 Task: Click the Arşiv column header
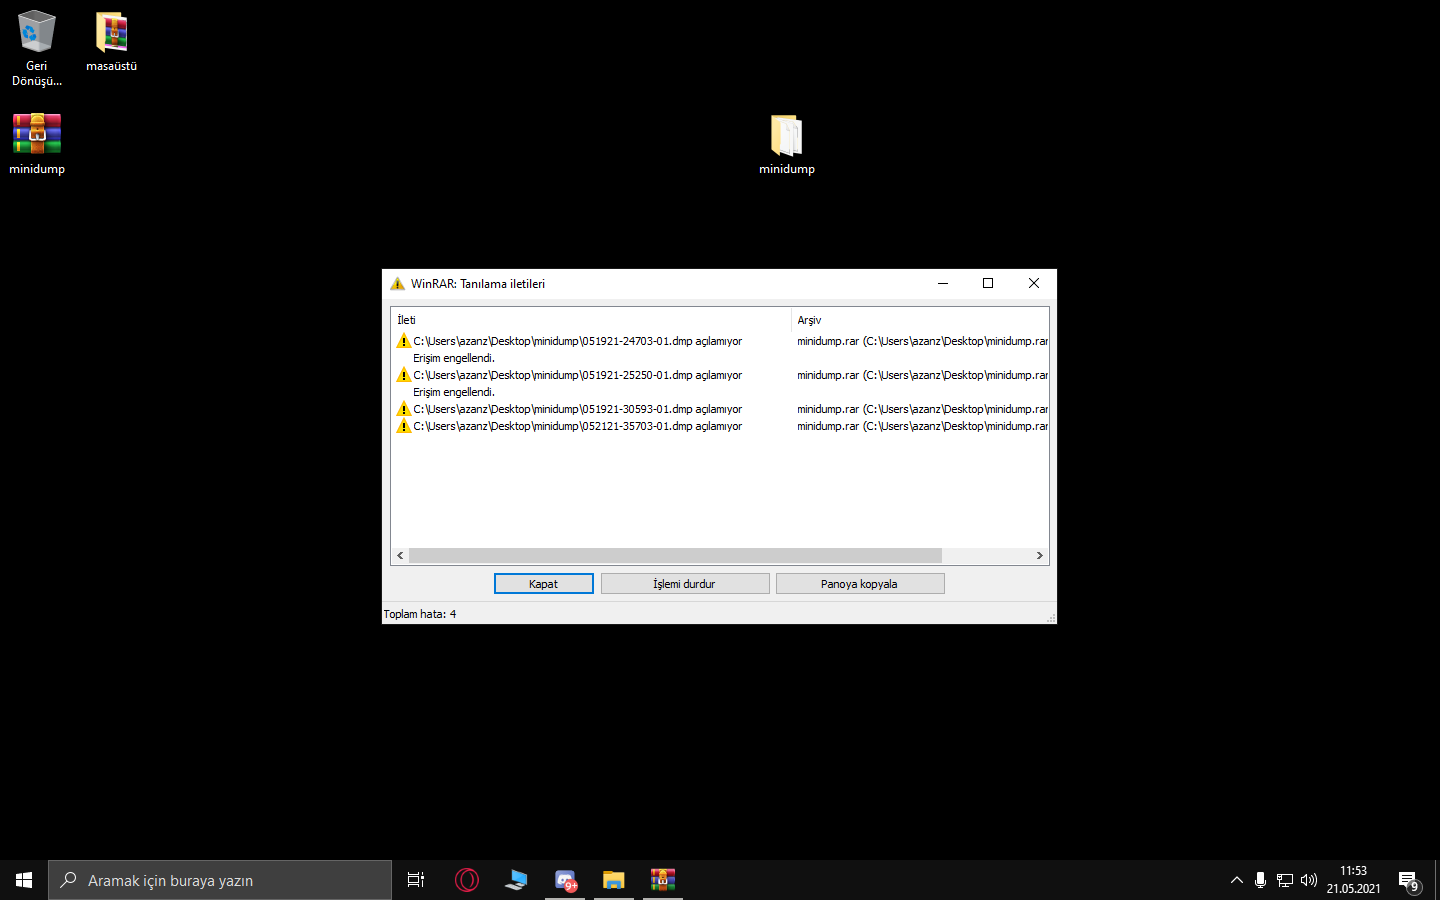pyautogui.click(x=920, y=320)
